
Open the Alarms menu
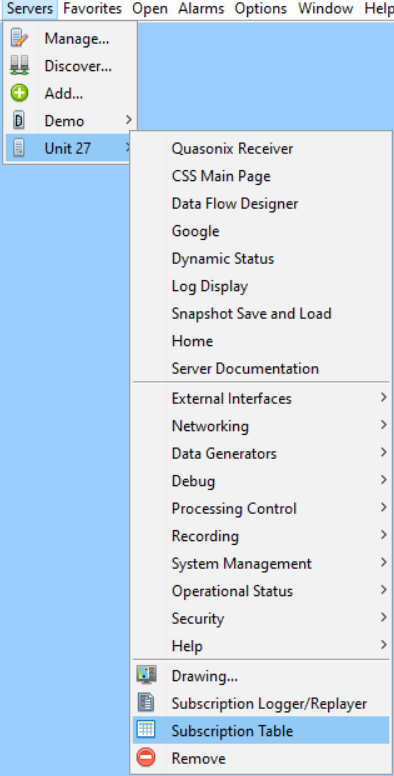pos(201,8)
